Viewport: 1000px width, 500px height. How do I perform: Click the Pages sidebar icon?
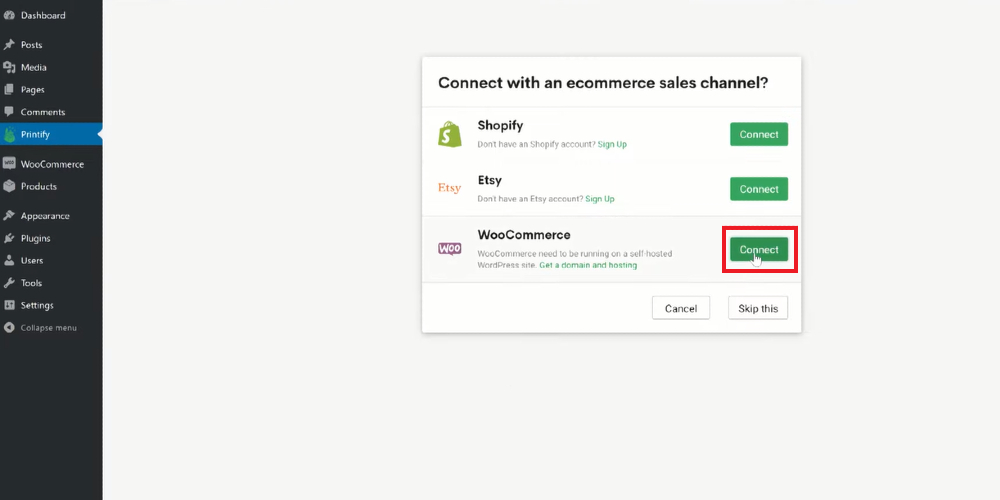tap(9, 89)
